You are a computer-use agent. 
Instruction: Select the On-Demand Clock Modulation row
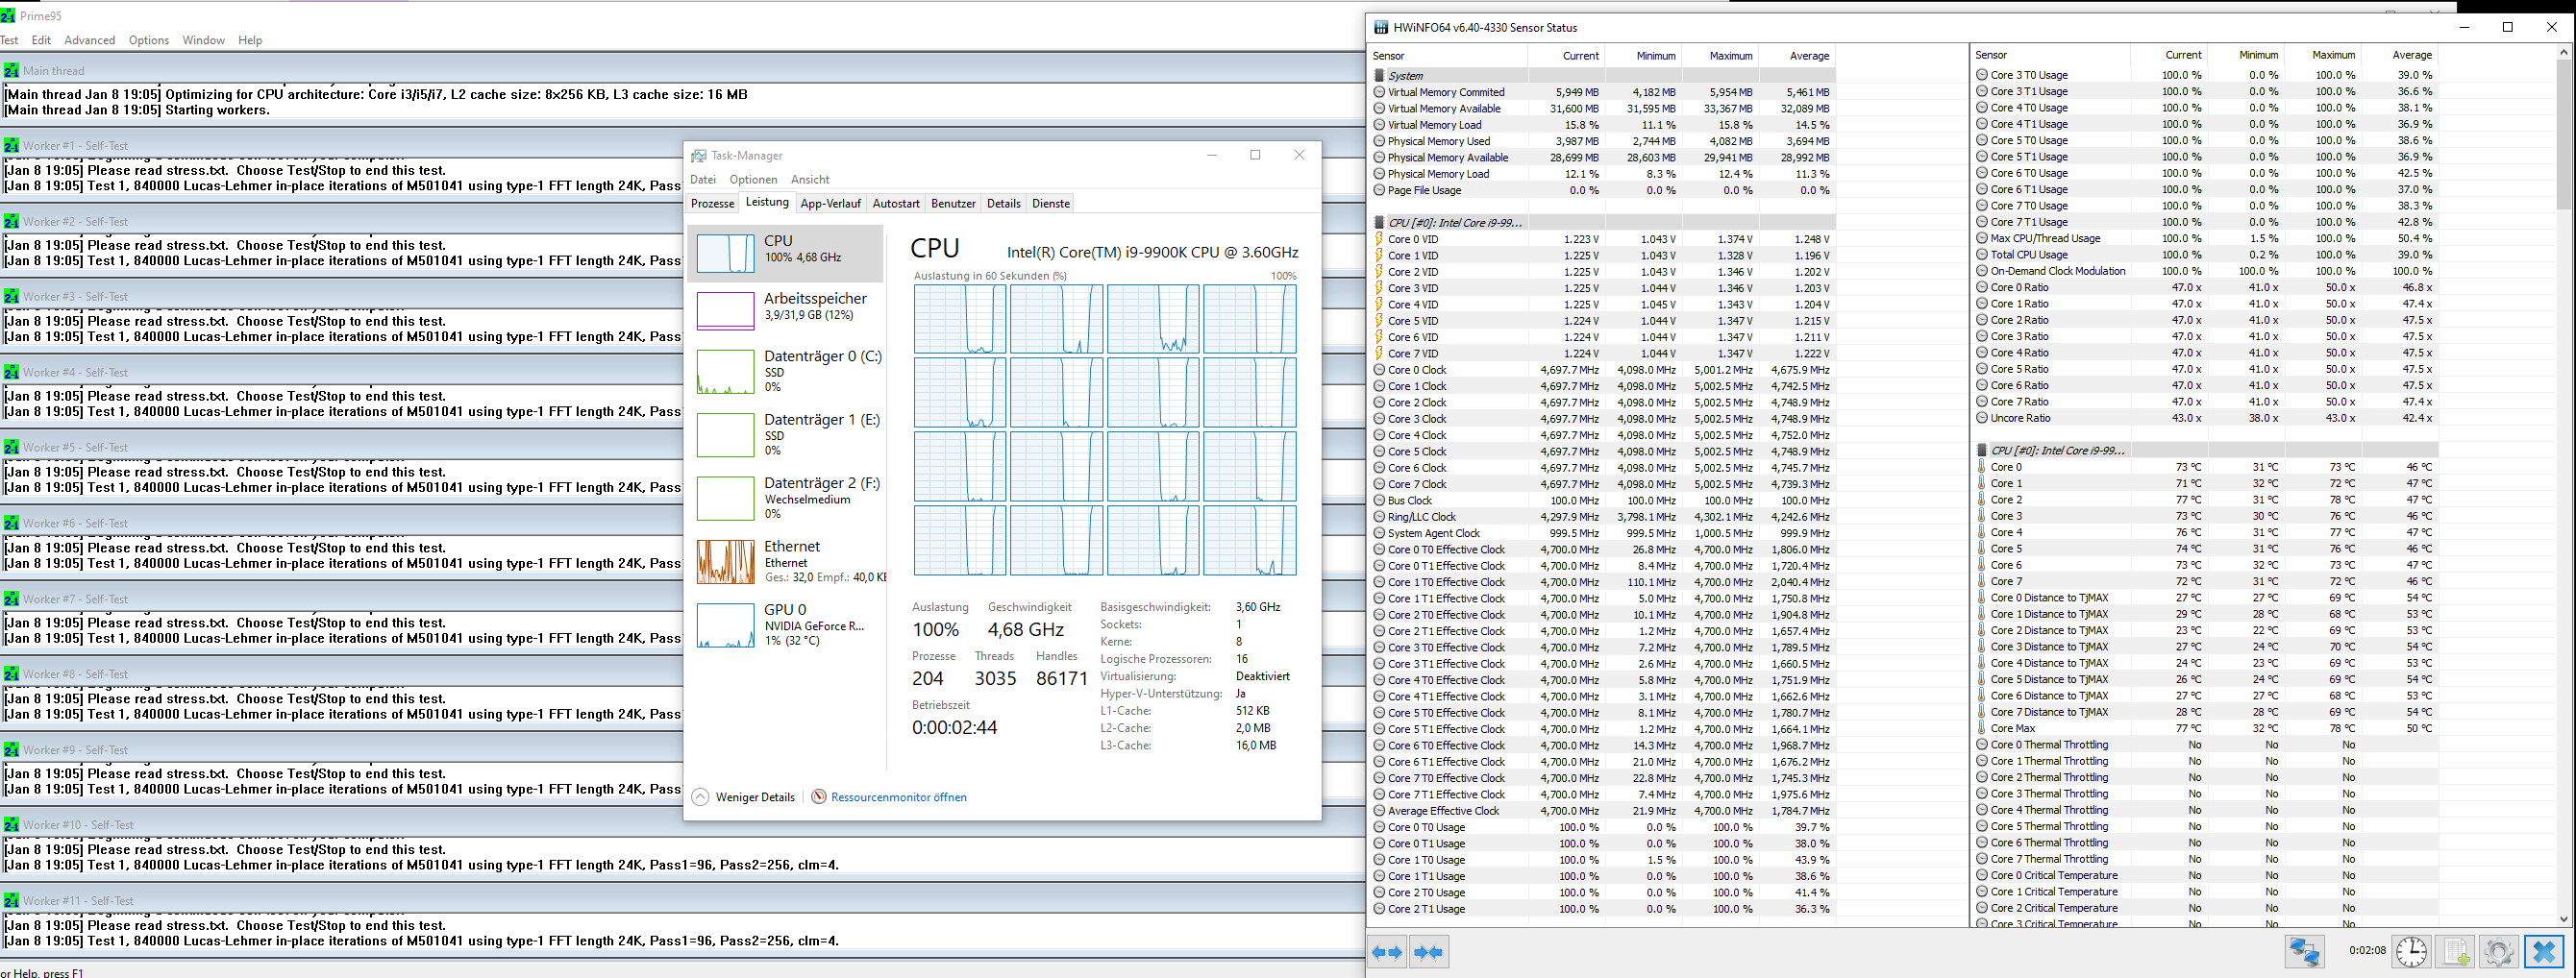(x=2205, y=271)
